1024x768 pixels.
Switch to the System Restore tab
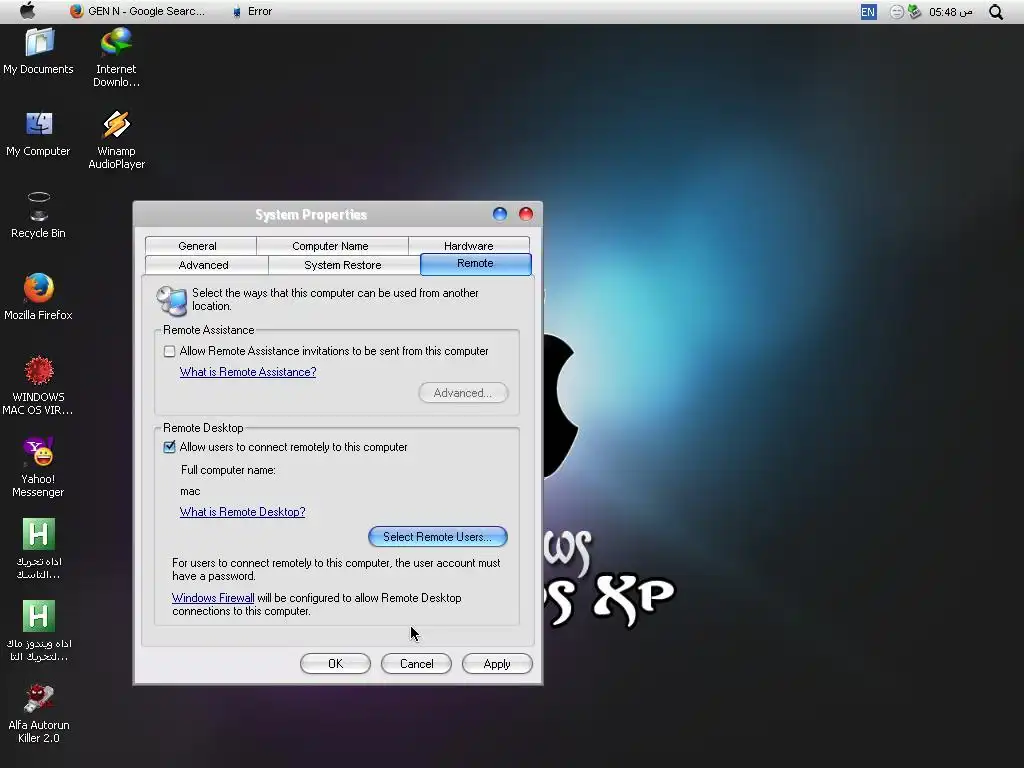(x=343, y=264)
